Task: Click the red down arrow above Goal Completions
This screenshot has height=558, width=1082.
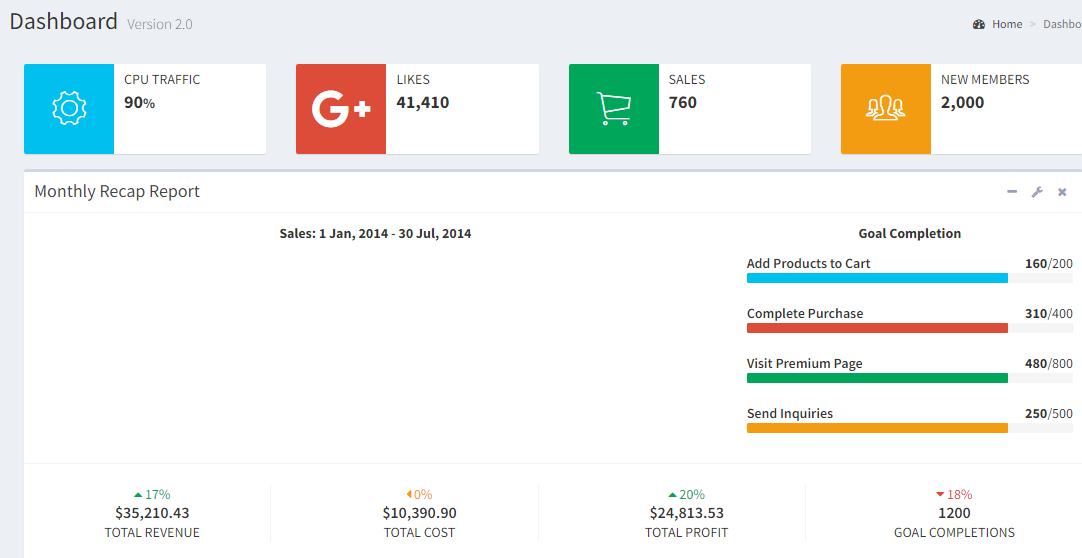Action: click(x=940, y=495)
